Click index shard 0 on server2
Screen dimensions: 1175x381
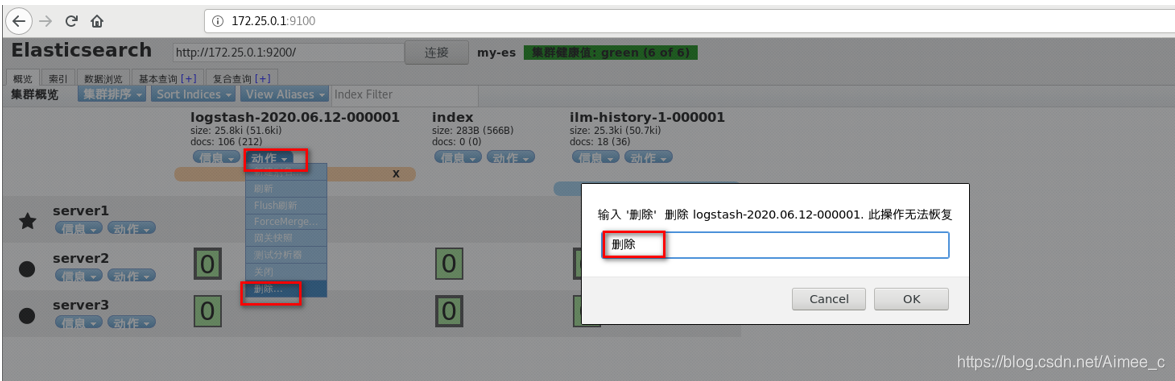click(449, 264)
